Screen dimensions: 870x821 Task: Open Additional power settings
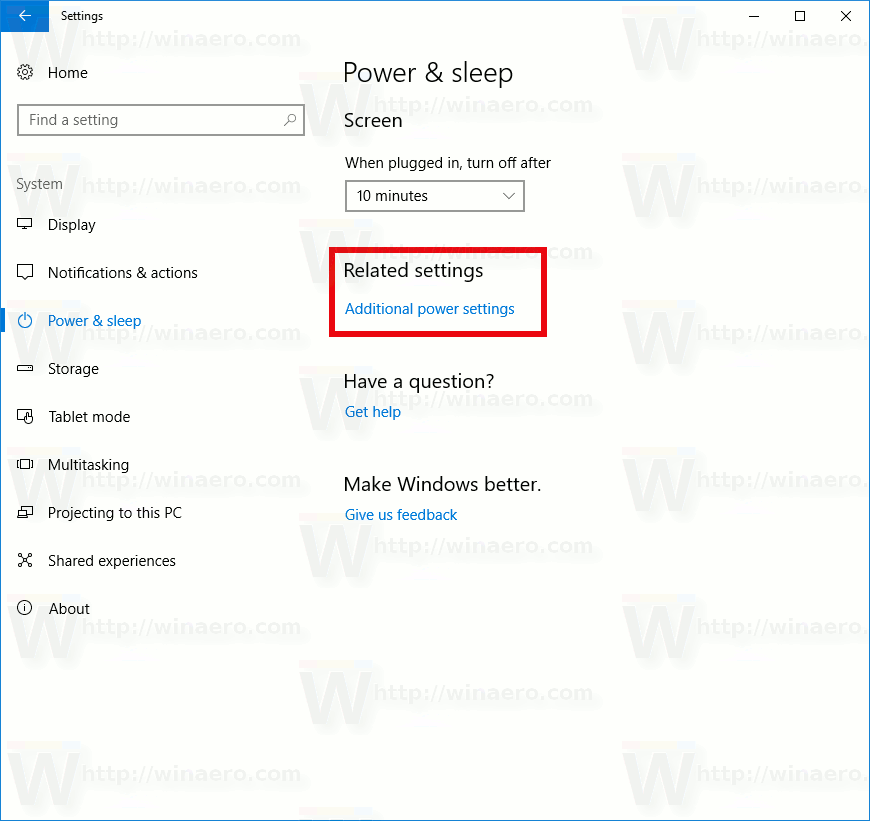coord(428,309)
